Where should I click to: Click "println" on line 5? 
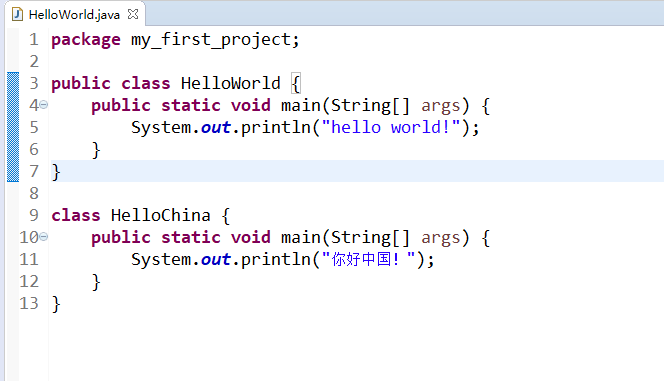pyautogui.click(x=276, y=127)
